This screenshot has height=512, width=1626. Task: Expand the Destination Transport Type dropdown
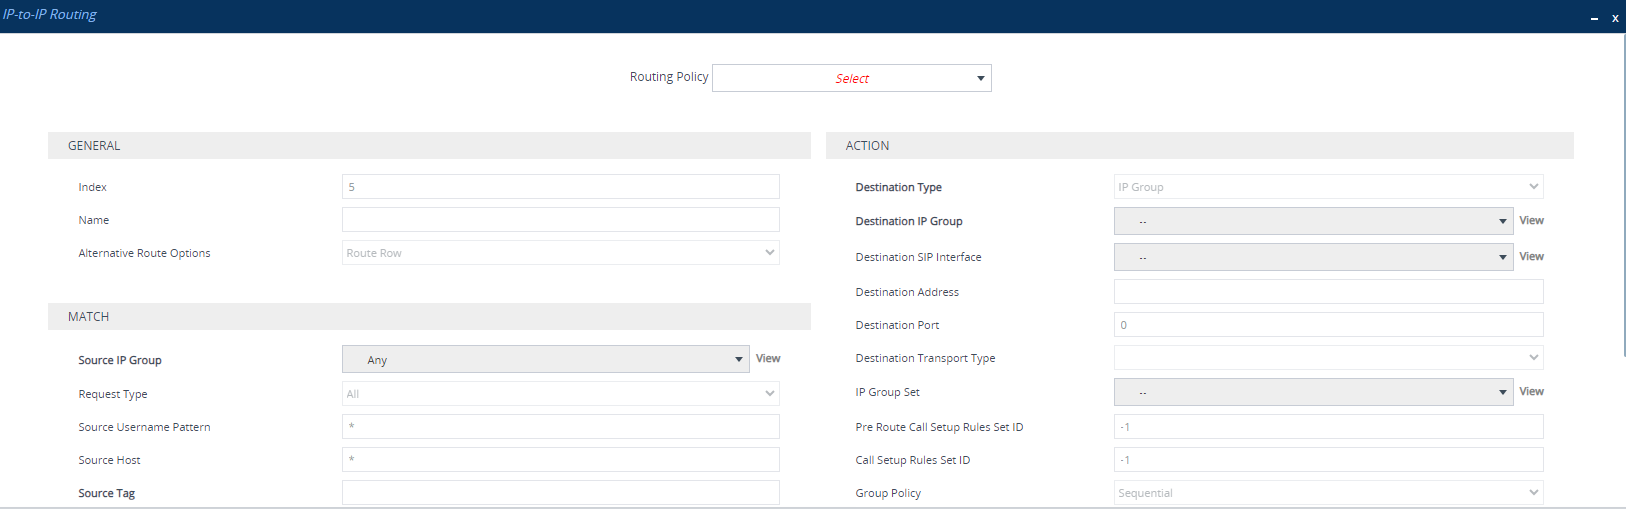pyautogui.click(x=1328, y=358)
